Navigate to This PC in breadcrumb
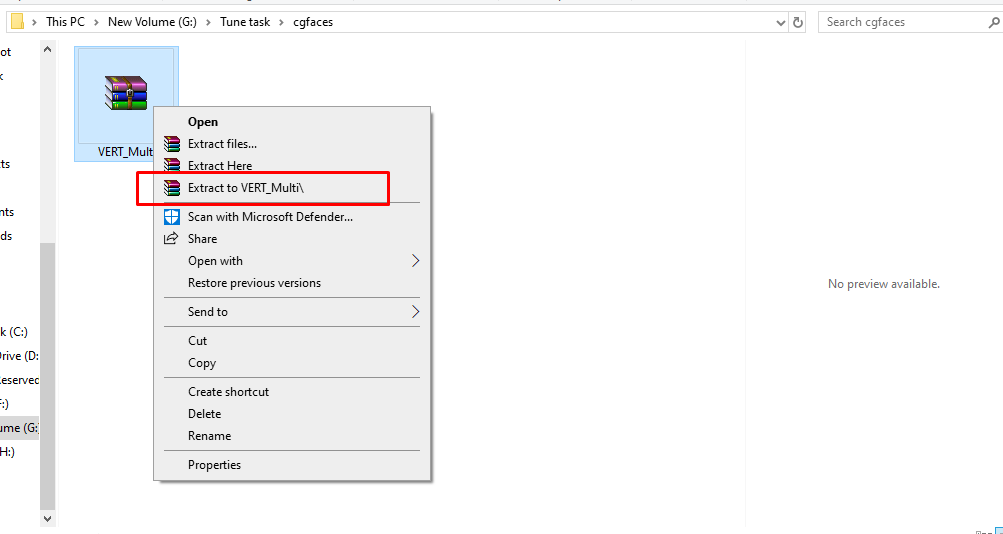Viewport: 1003px width, 534px height. (65, 22)
